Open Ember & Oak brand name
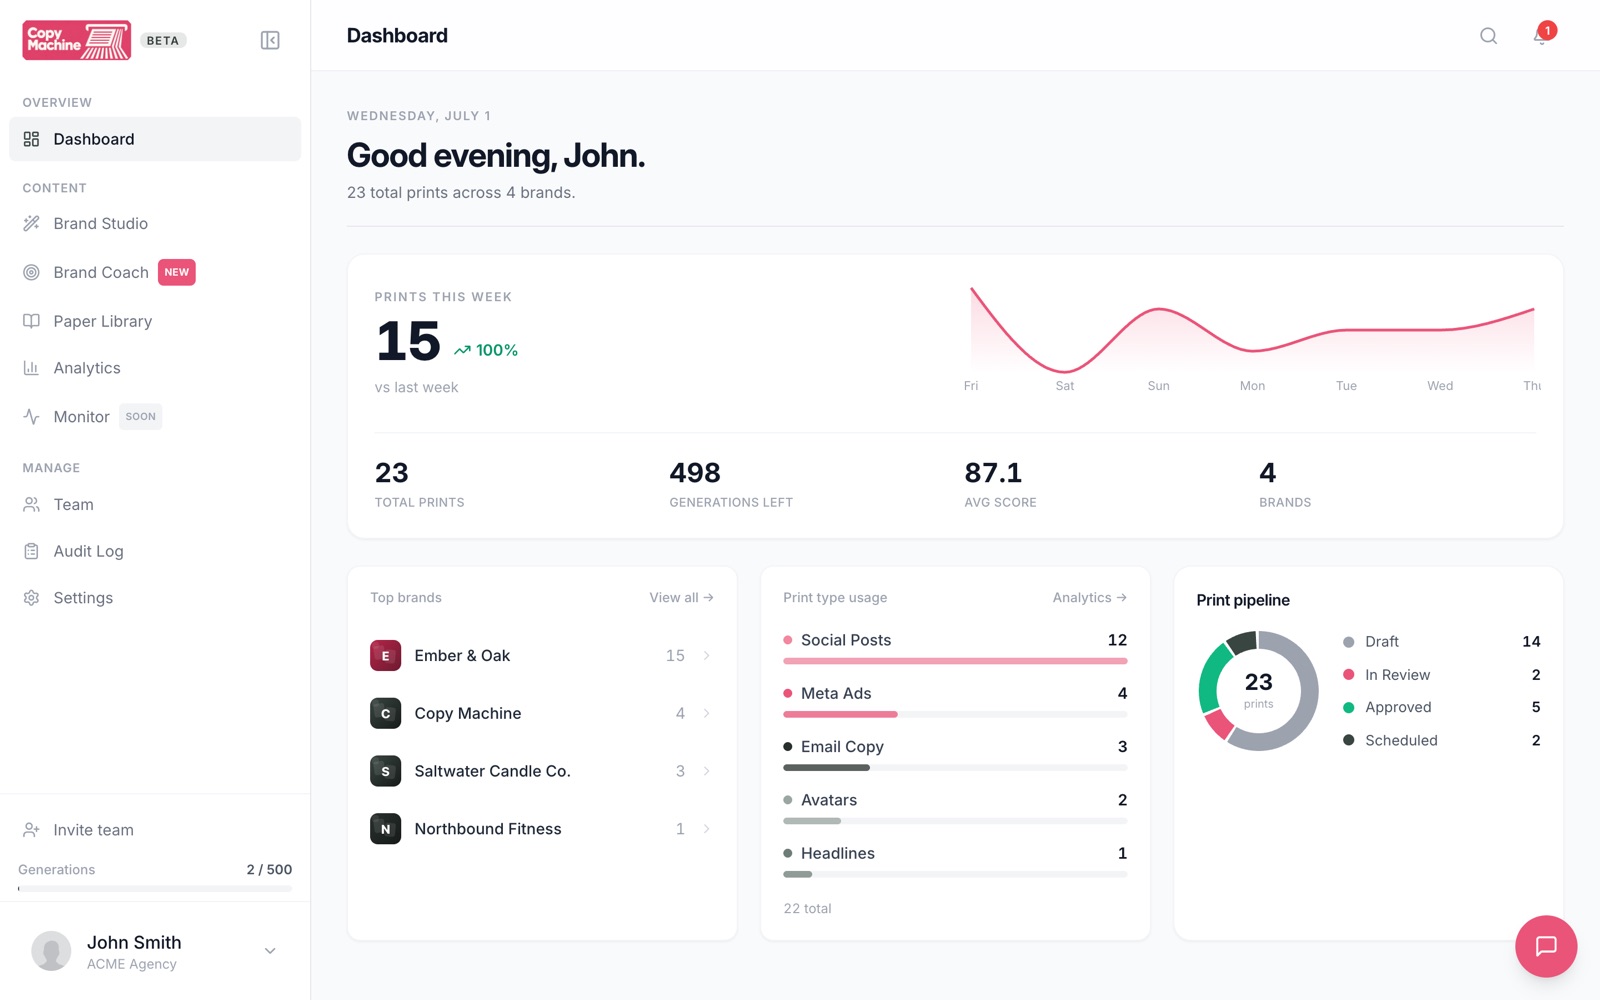 (462, 656)
